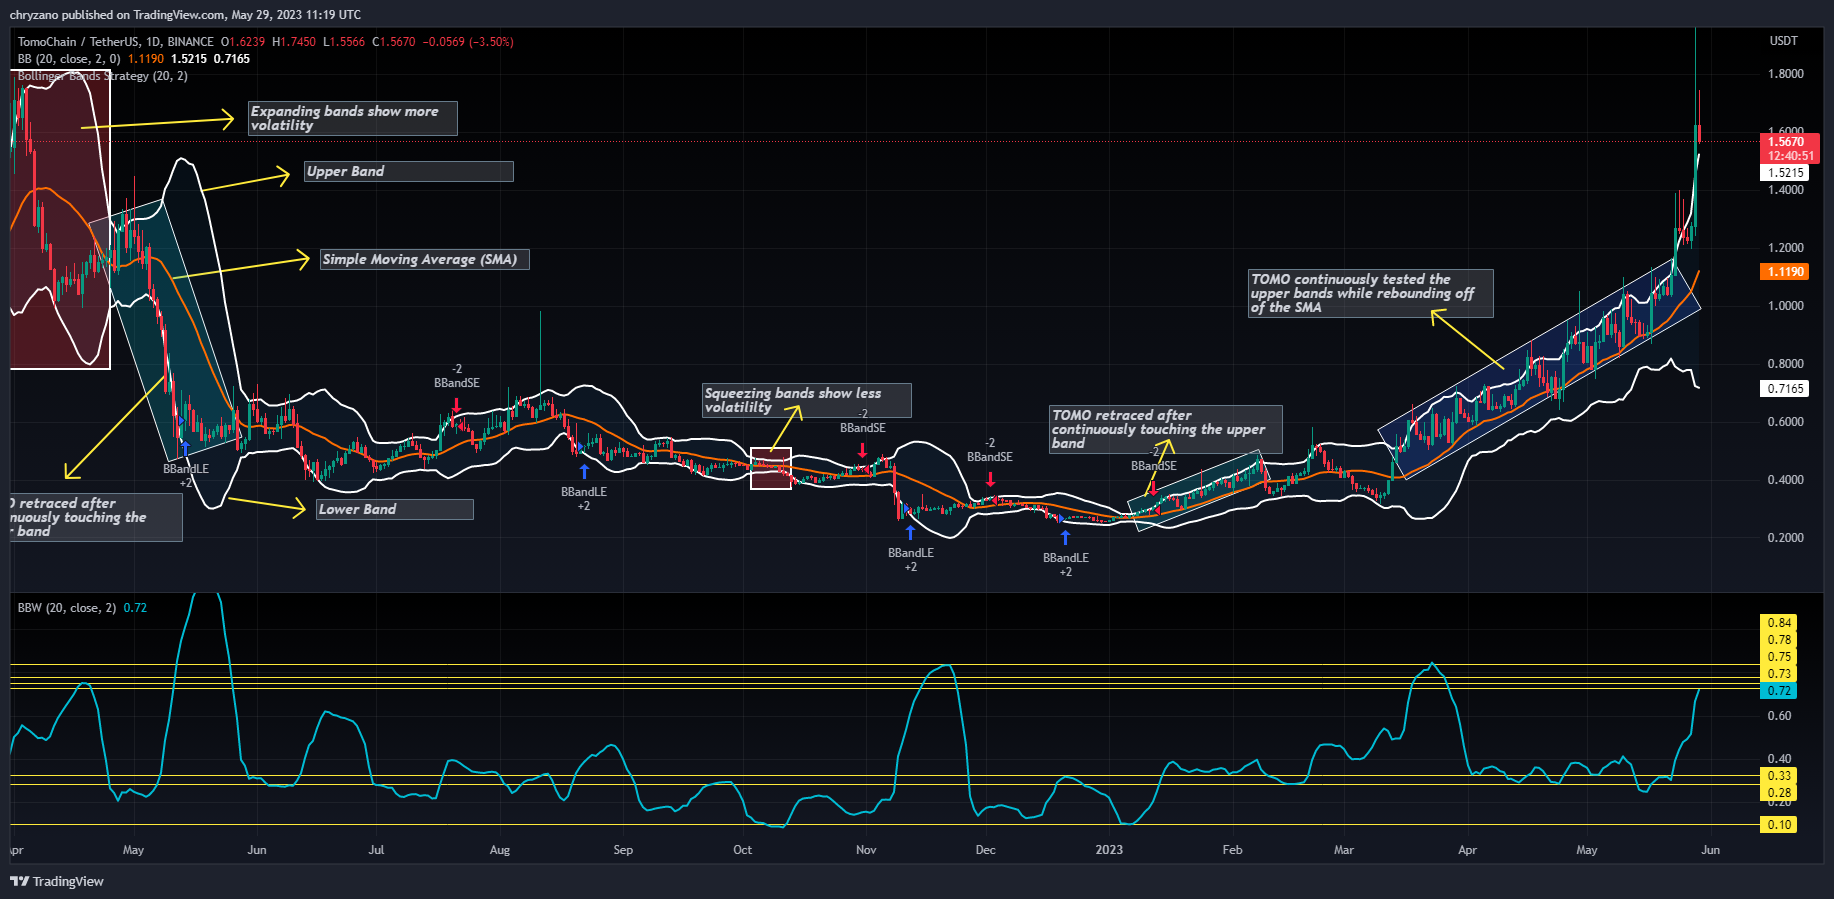Viewport: 1834px width, 899px height.
Task: Click the 0.60 tick on the BBW scale
Action: click(x=1780, y=716)
